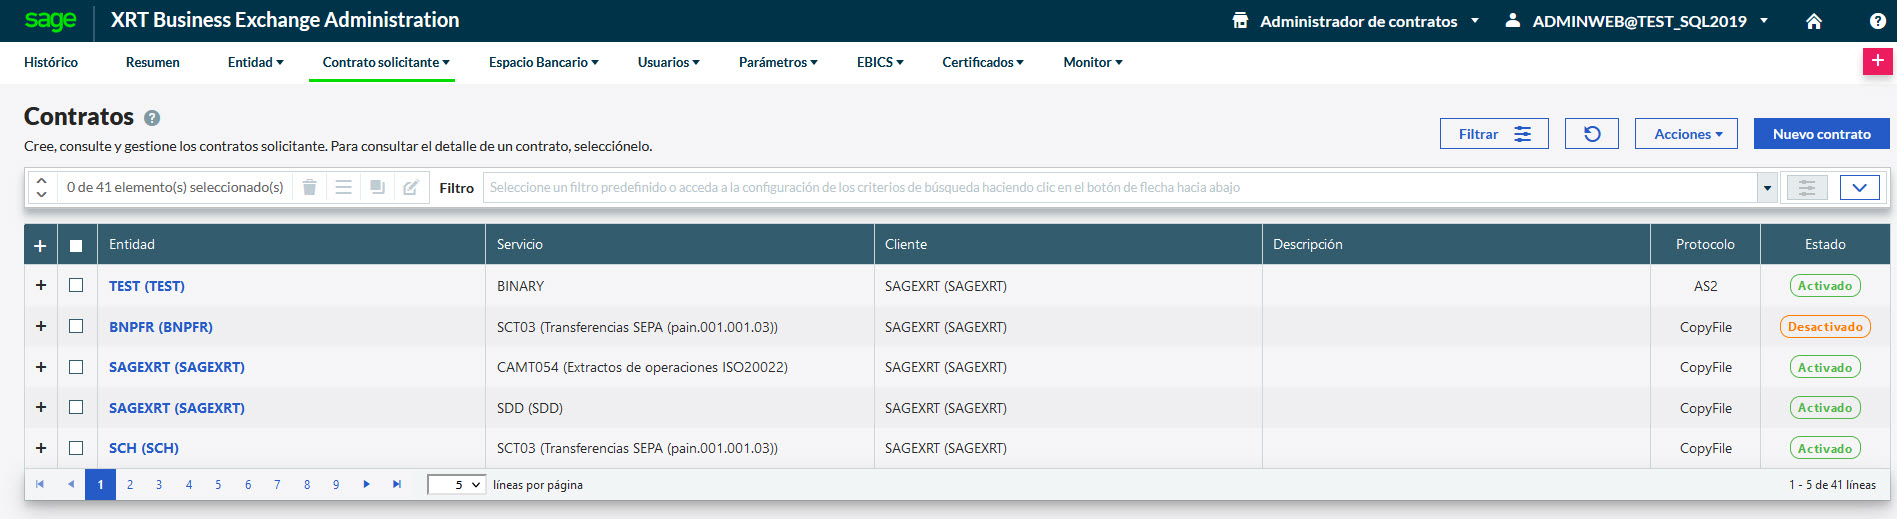Click the refresh icon button beside Filtrar

coord(1591,134)
